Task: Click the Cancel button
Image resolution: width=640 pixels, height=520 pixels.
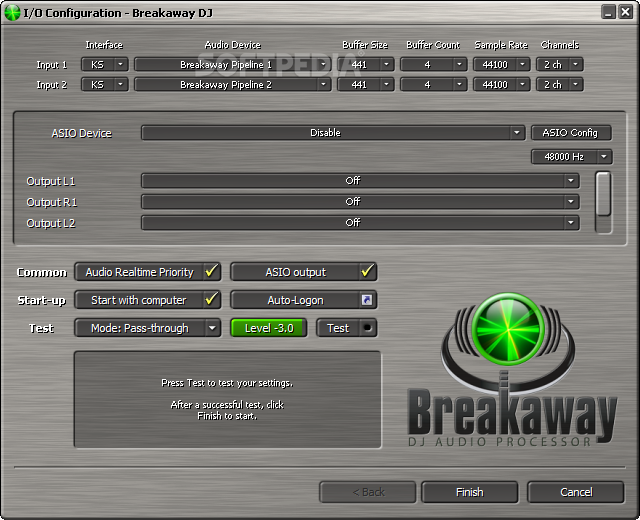Action: coord(576,492)
